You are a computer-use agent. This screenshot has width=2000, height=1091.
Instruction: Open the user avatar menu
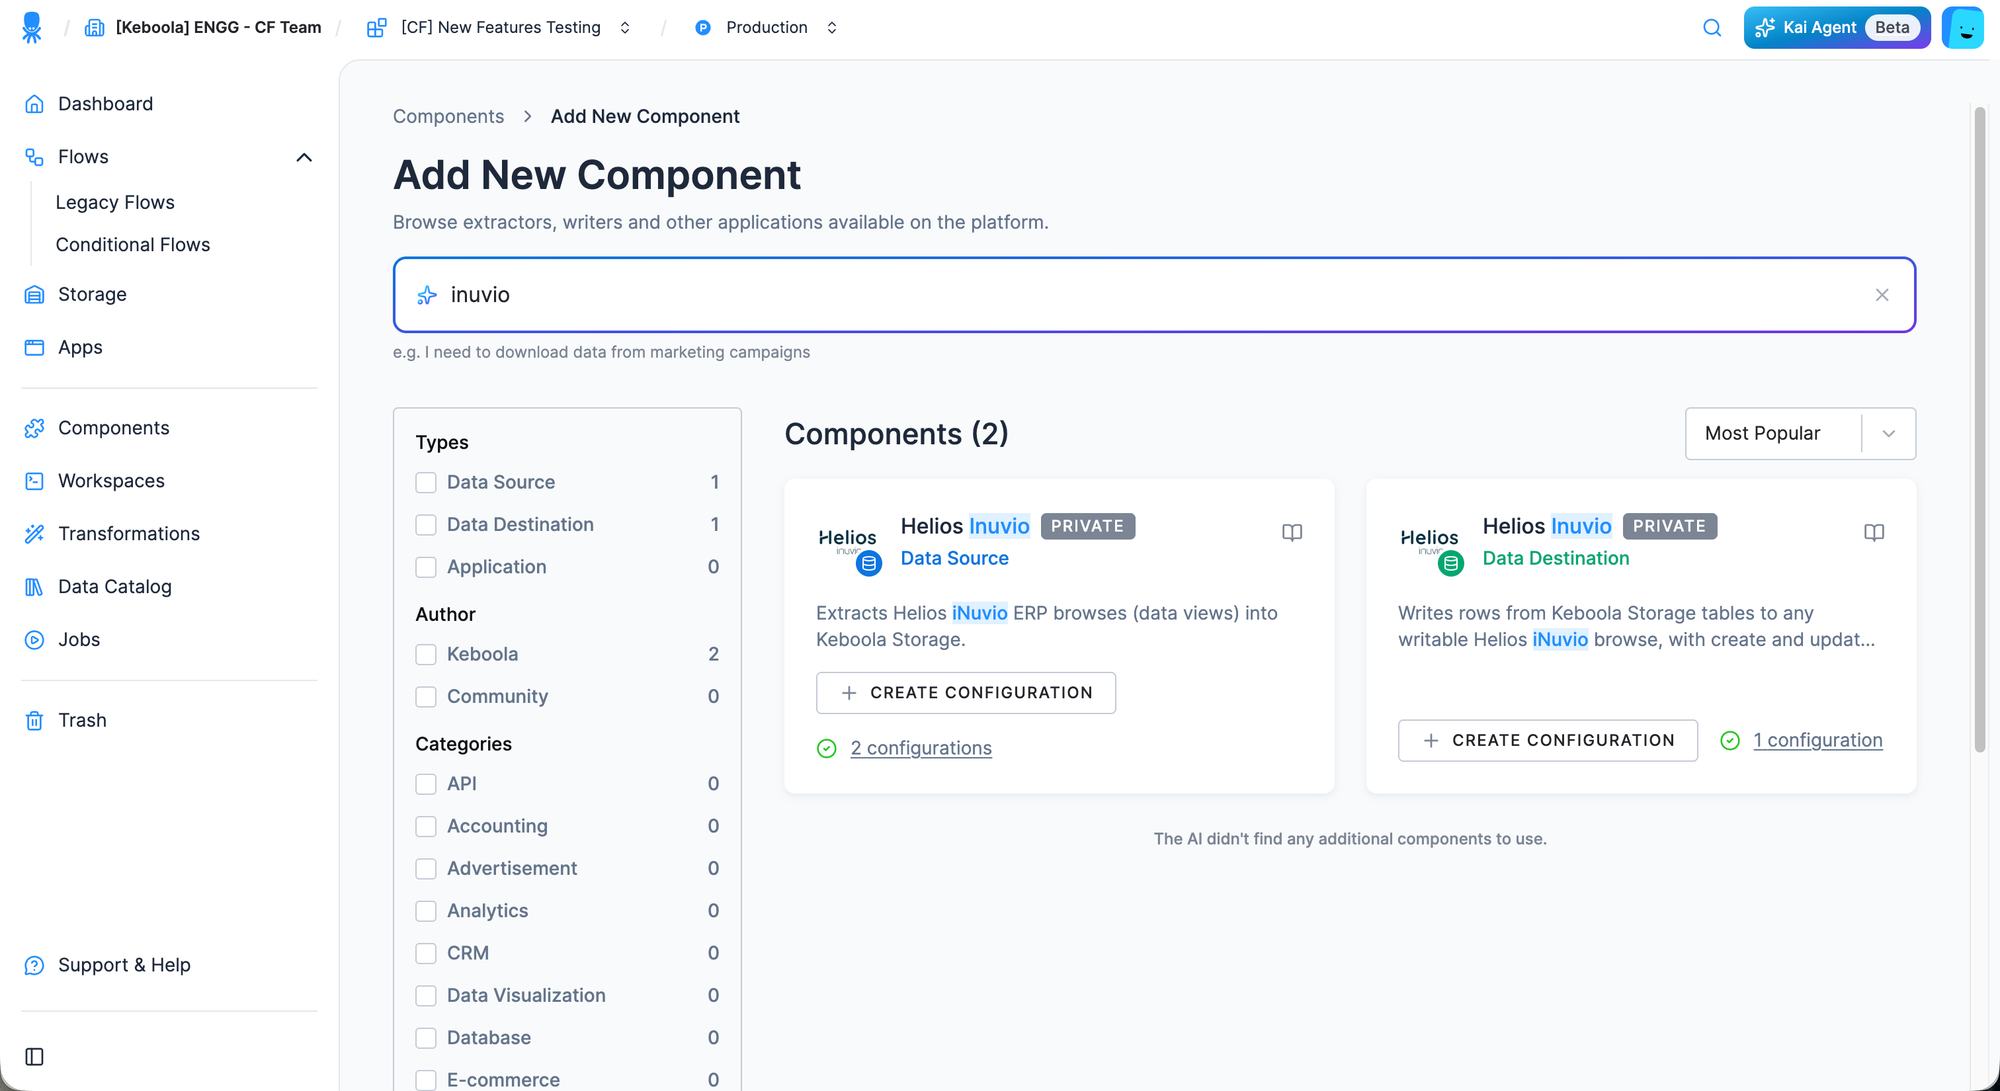pyautogui.click(x=1963, y=28)
